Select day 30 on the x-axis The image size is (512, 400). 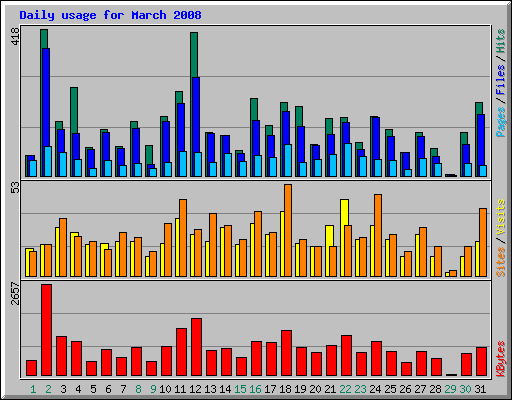pos(465,389)
